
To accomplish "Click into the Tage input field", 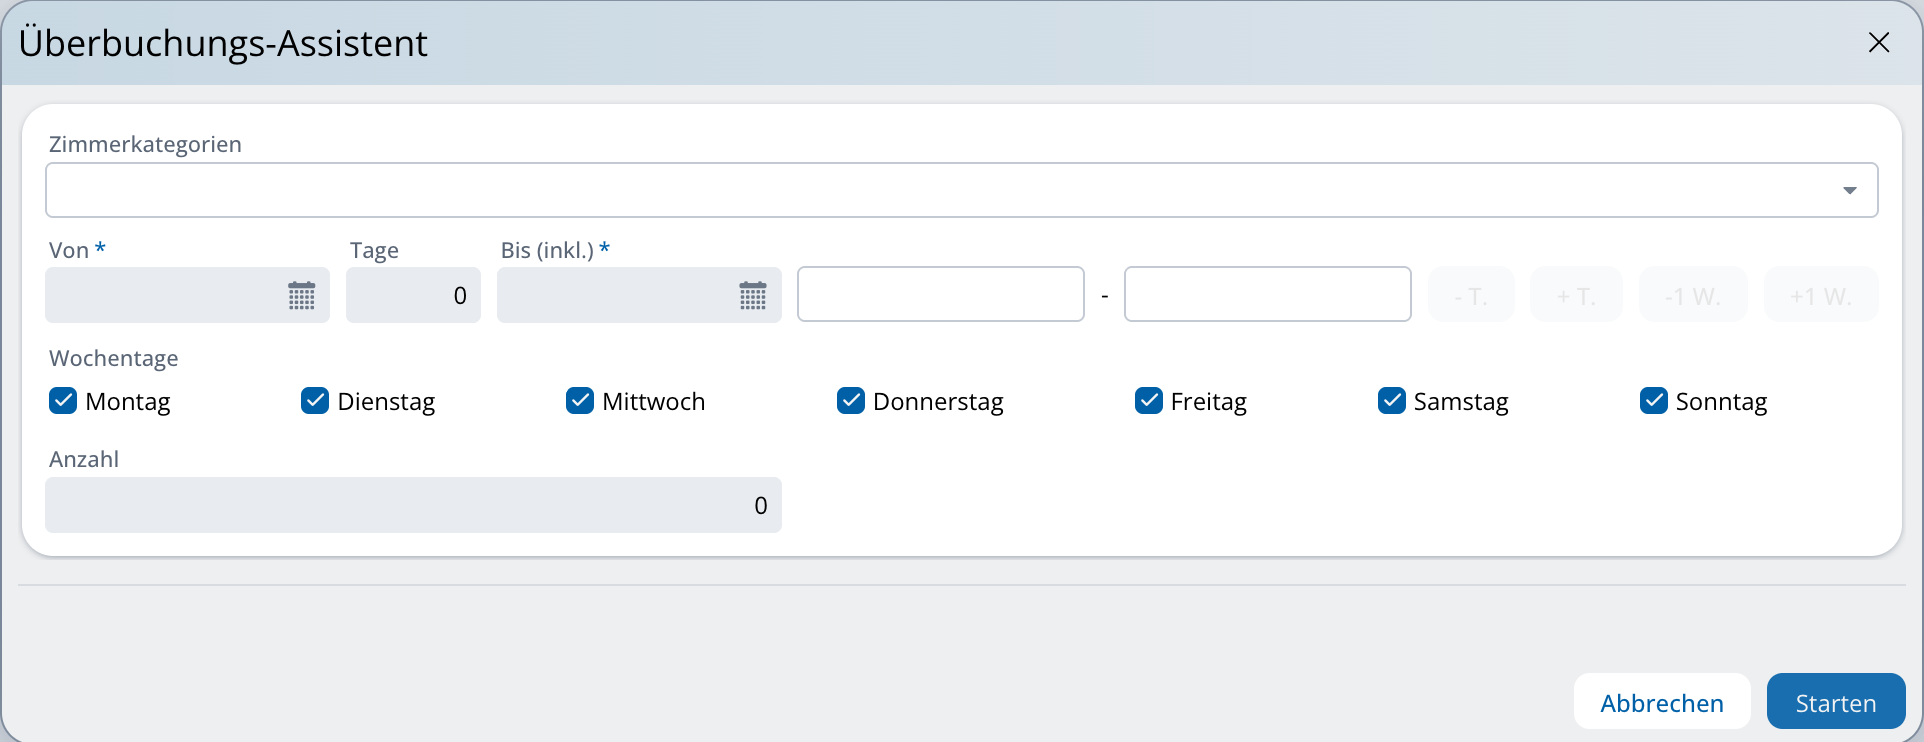I will click(x=412, y=296).
